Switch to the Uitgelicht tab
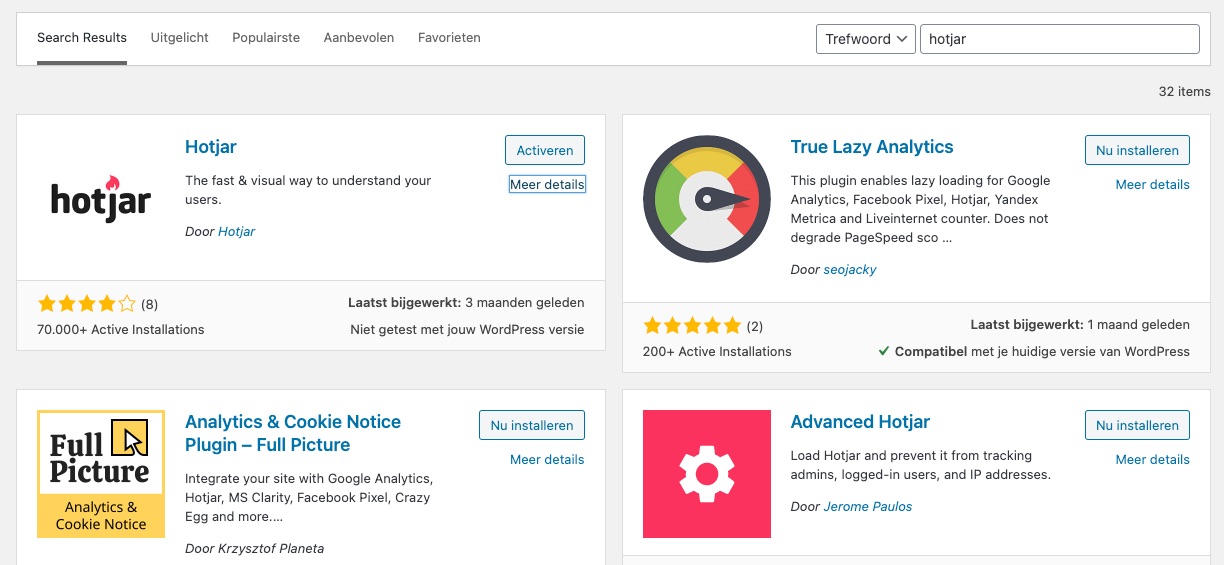Image resolution: width=1224 pixels, height=565 pixels. [x=179, y=38]
